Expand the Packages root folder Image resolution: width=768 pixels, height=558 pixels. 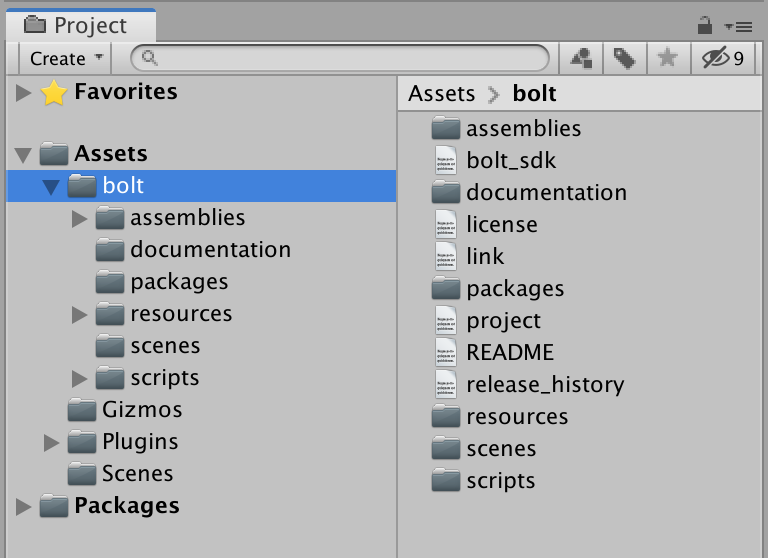coord(23,507)
